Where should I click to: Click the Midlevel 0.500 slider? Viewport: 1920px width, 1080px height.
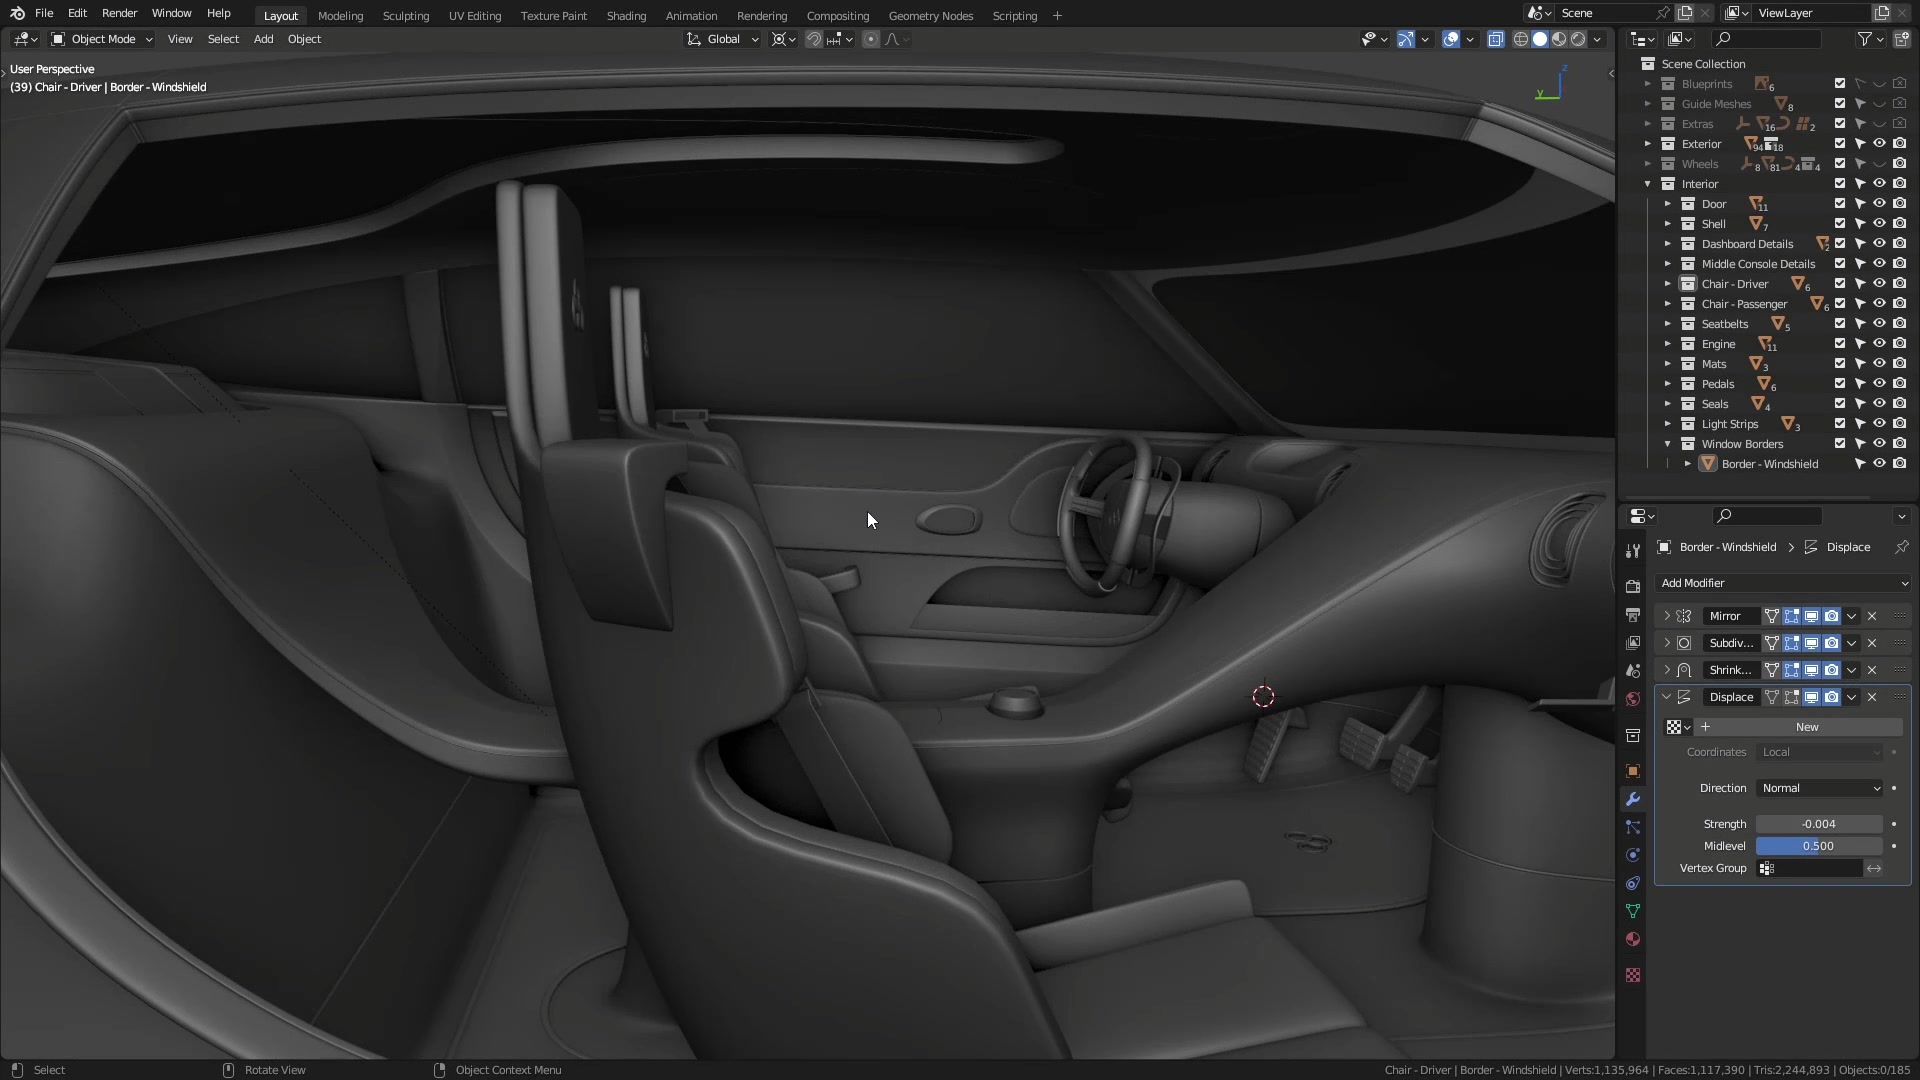1819,846
